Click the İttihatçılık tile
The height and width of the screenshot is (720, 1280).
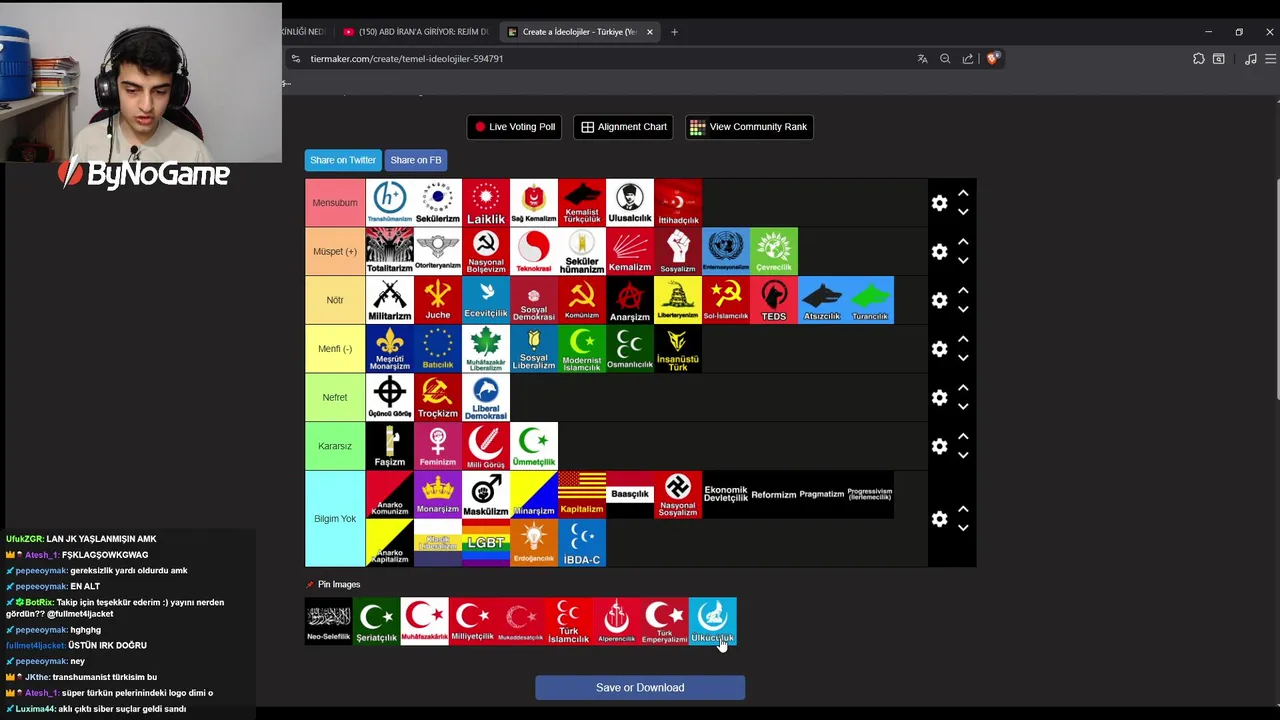(677, 203)
